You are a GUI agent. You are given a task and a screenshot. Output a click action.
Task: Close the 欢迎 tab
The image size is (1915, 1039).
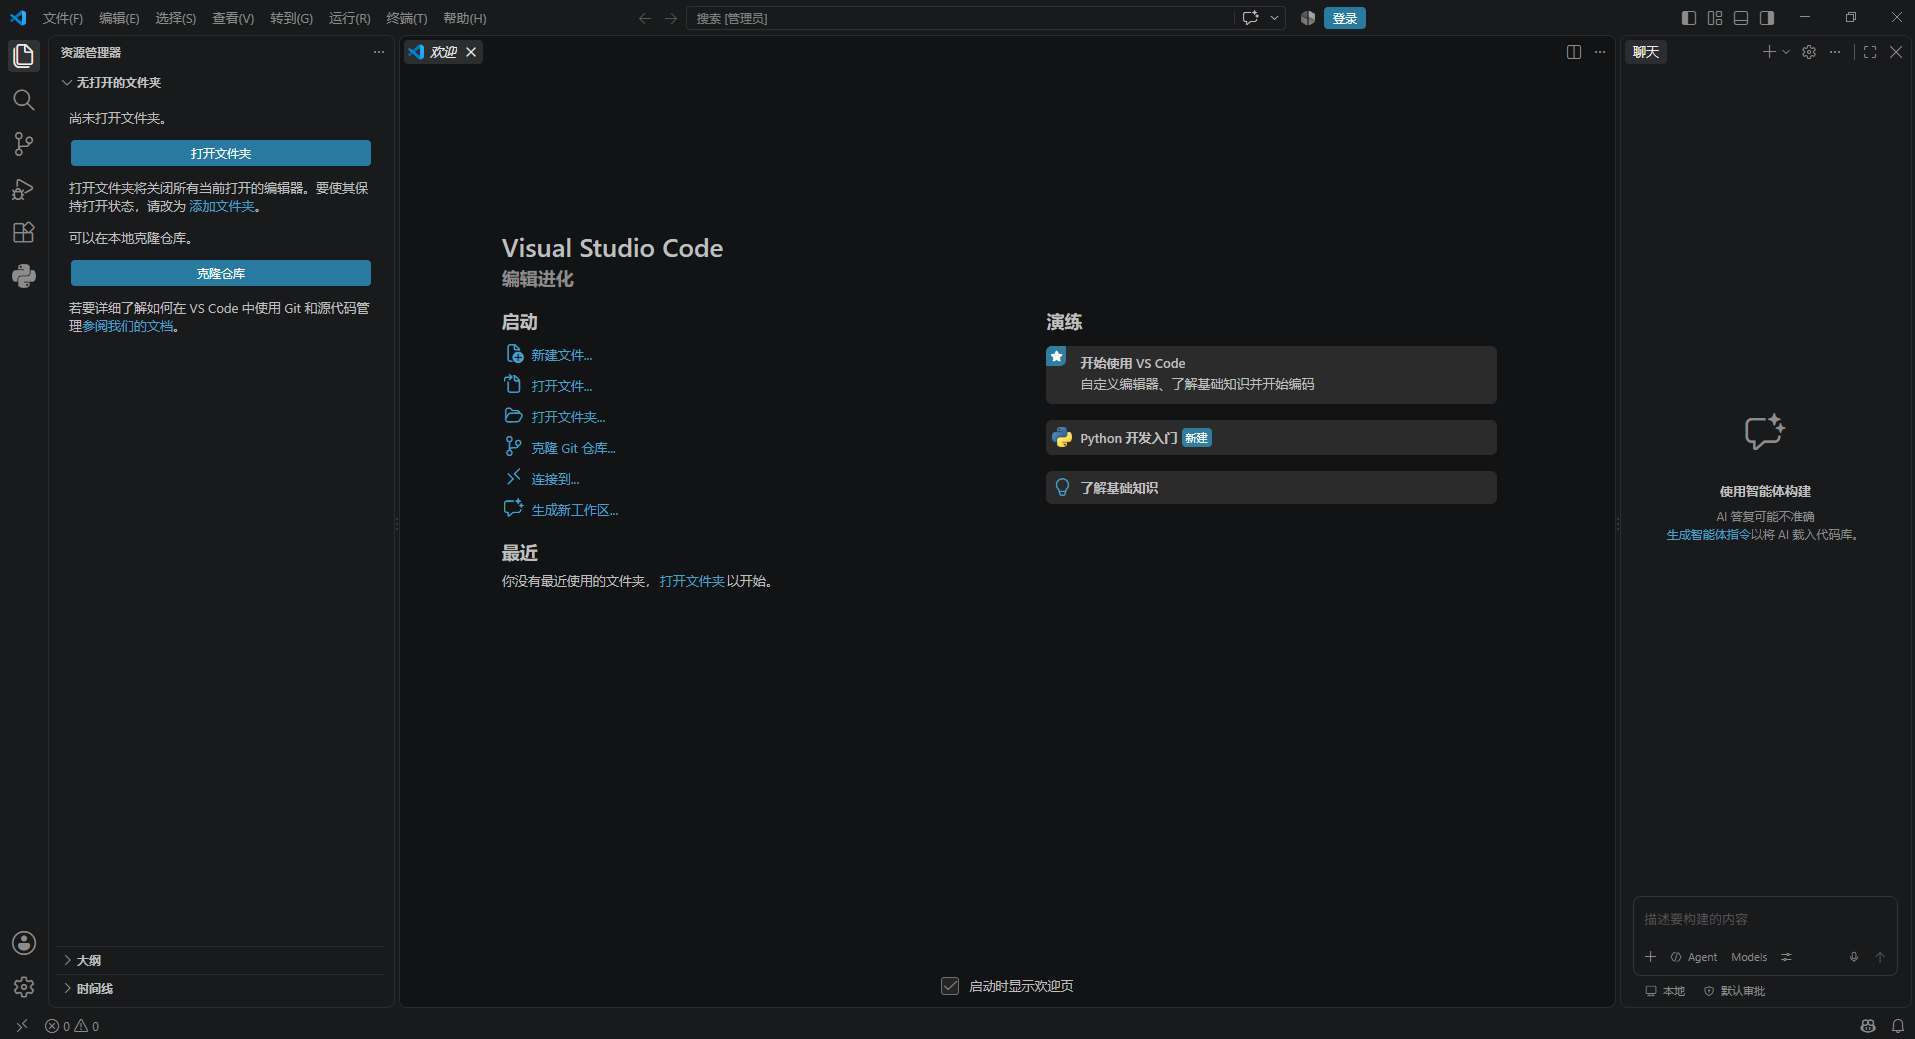(x=471, y=52)
